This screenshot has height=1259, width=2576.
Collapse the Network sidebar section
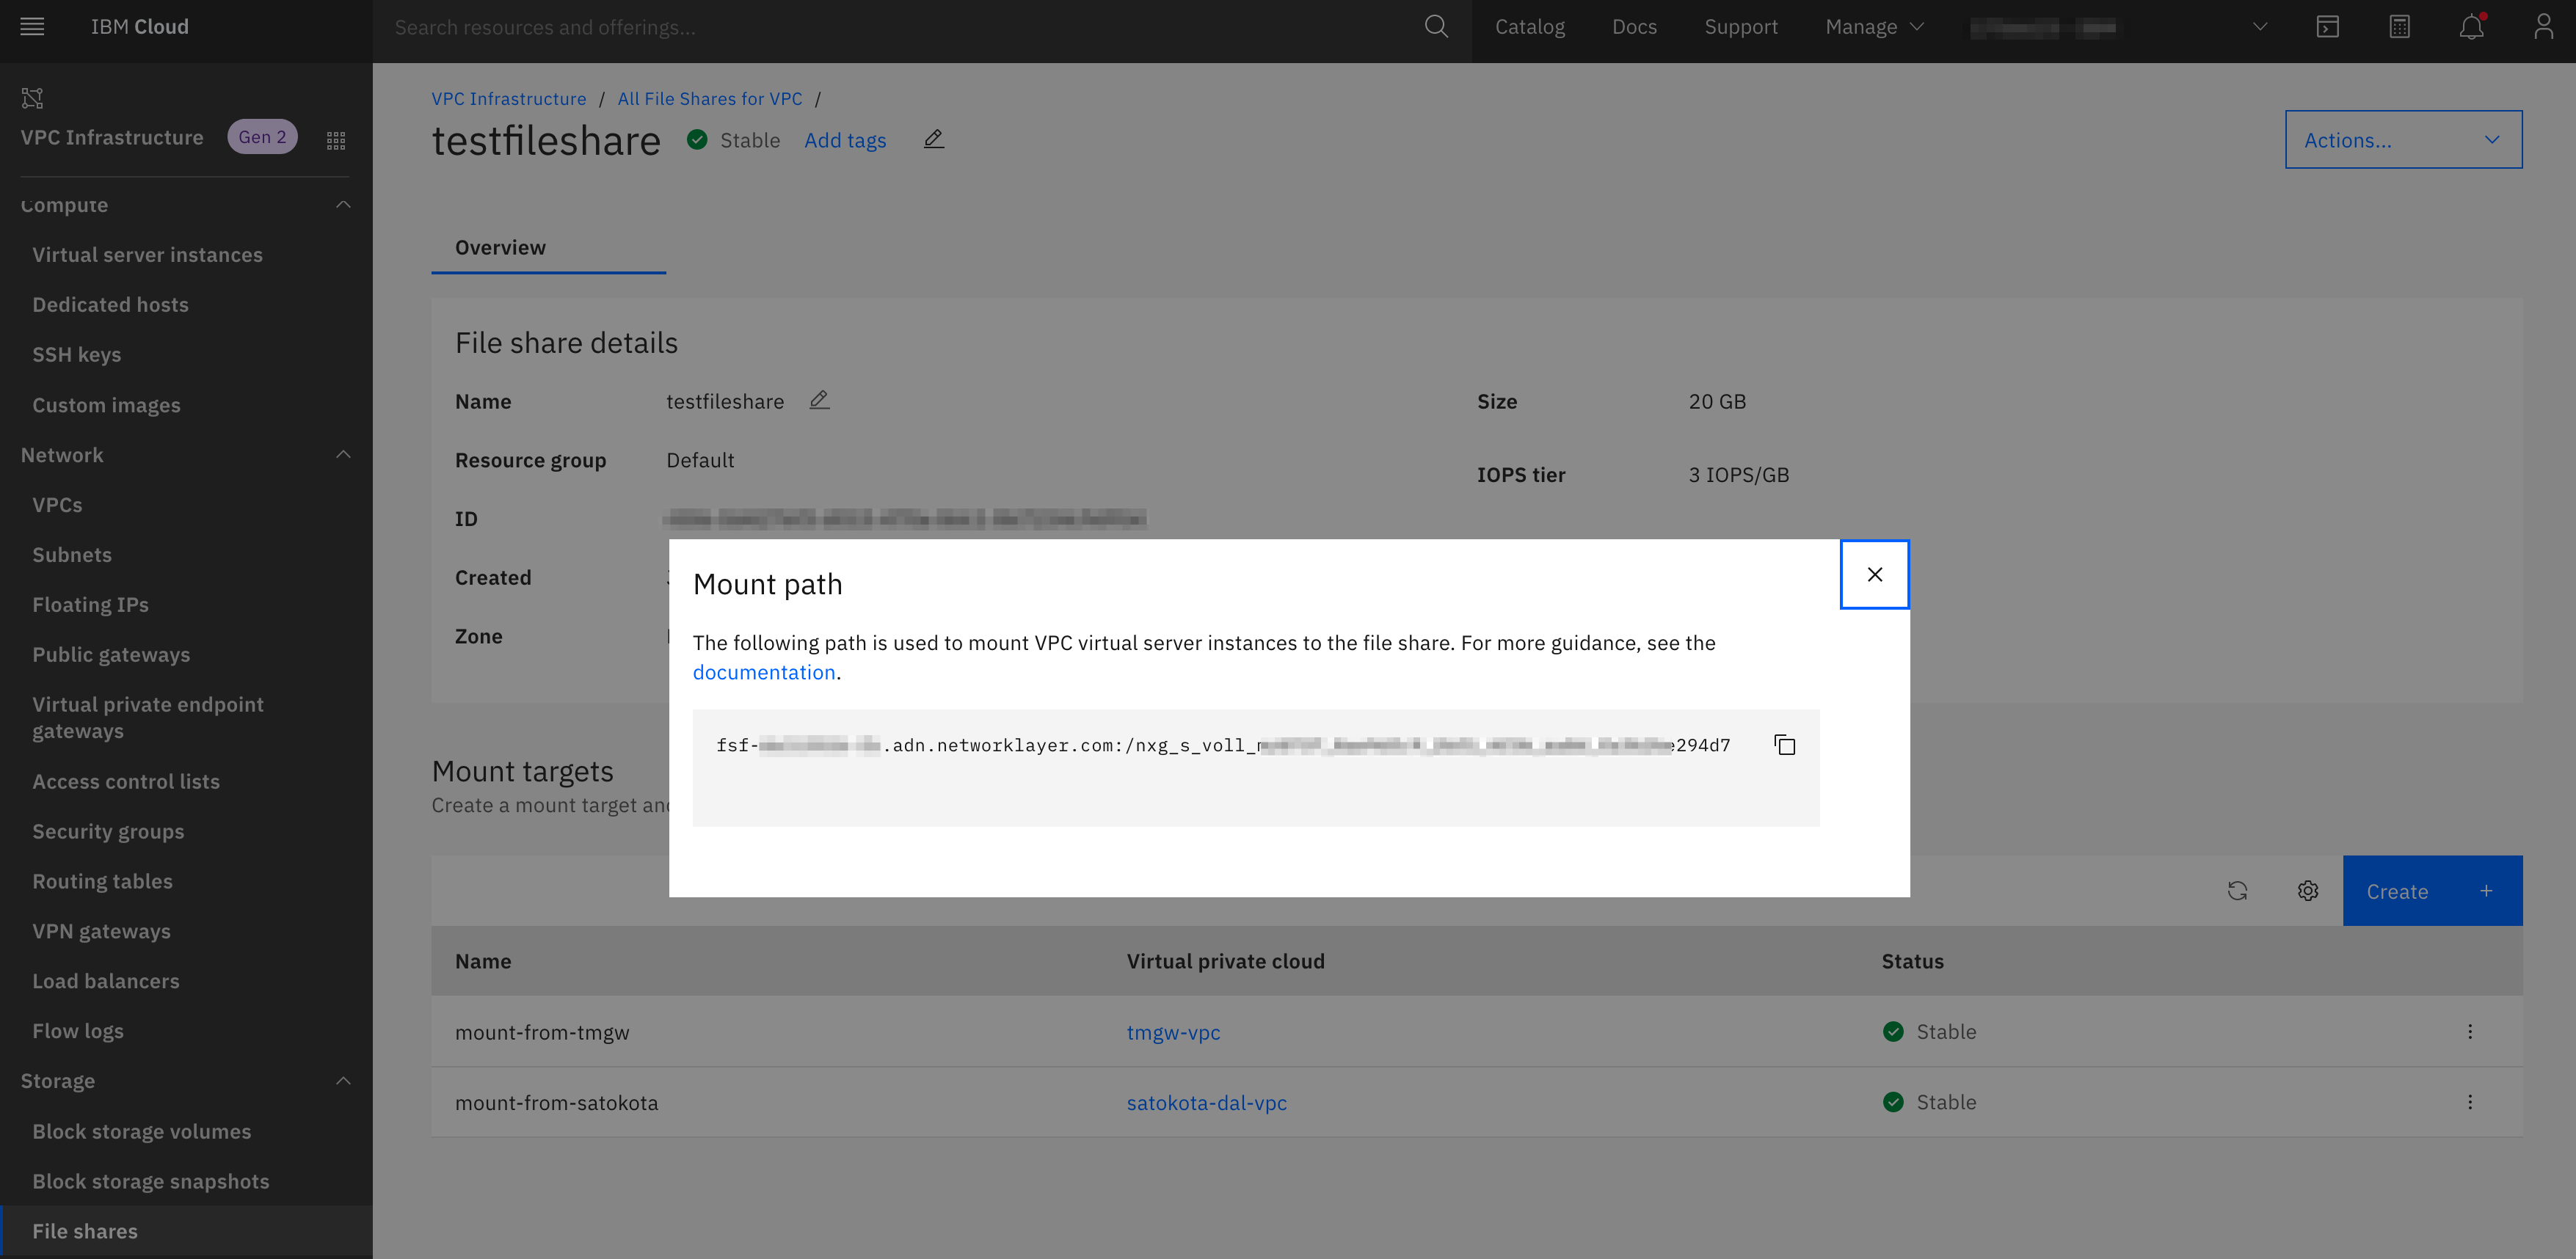(343, 455)
